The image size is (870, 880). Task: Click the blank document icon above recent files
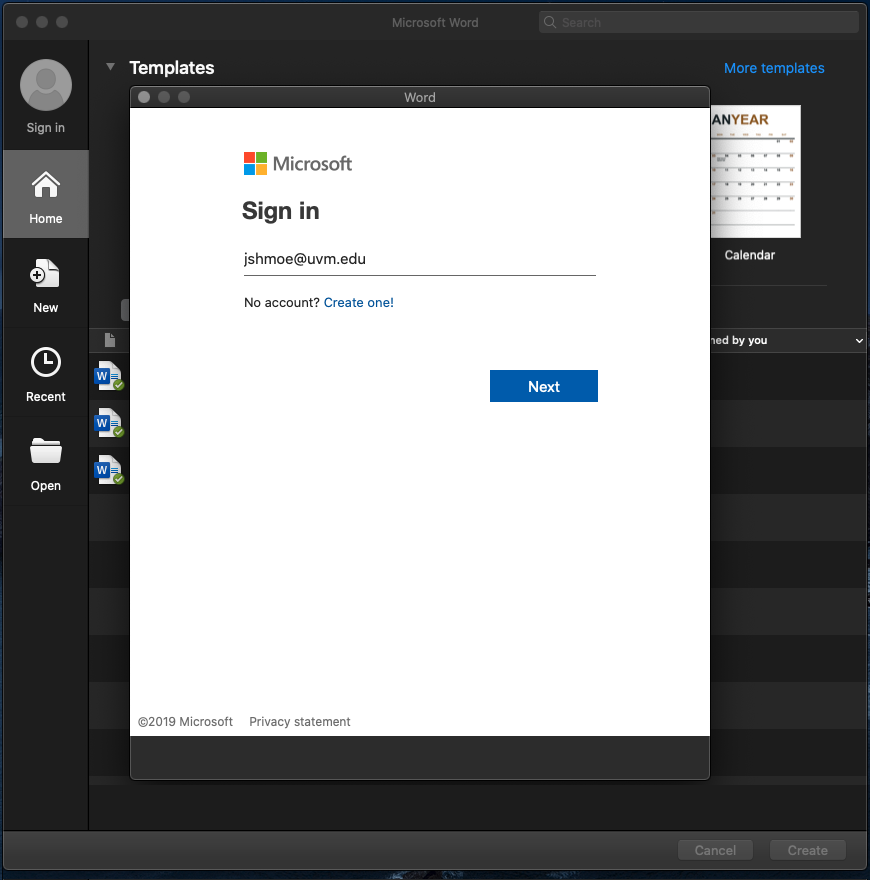click(x=109, y=340)
